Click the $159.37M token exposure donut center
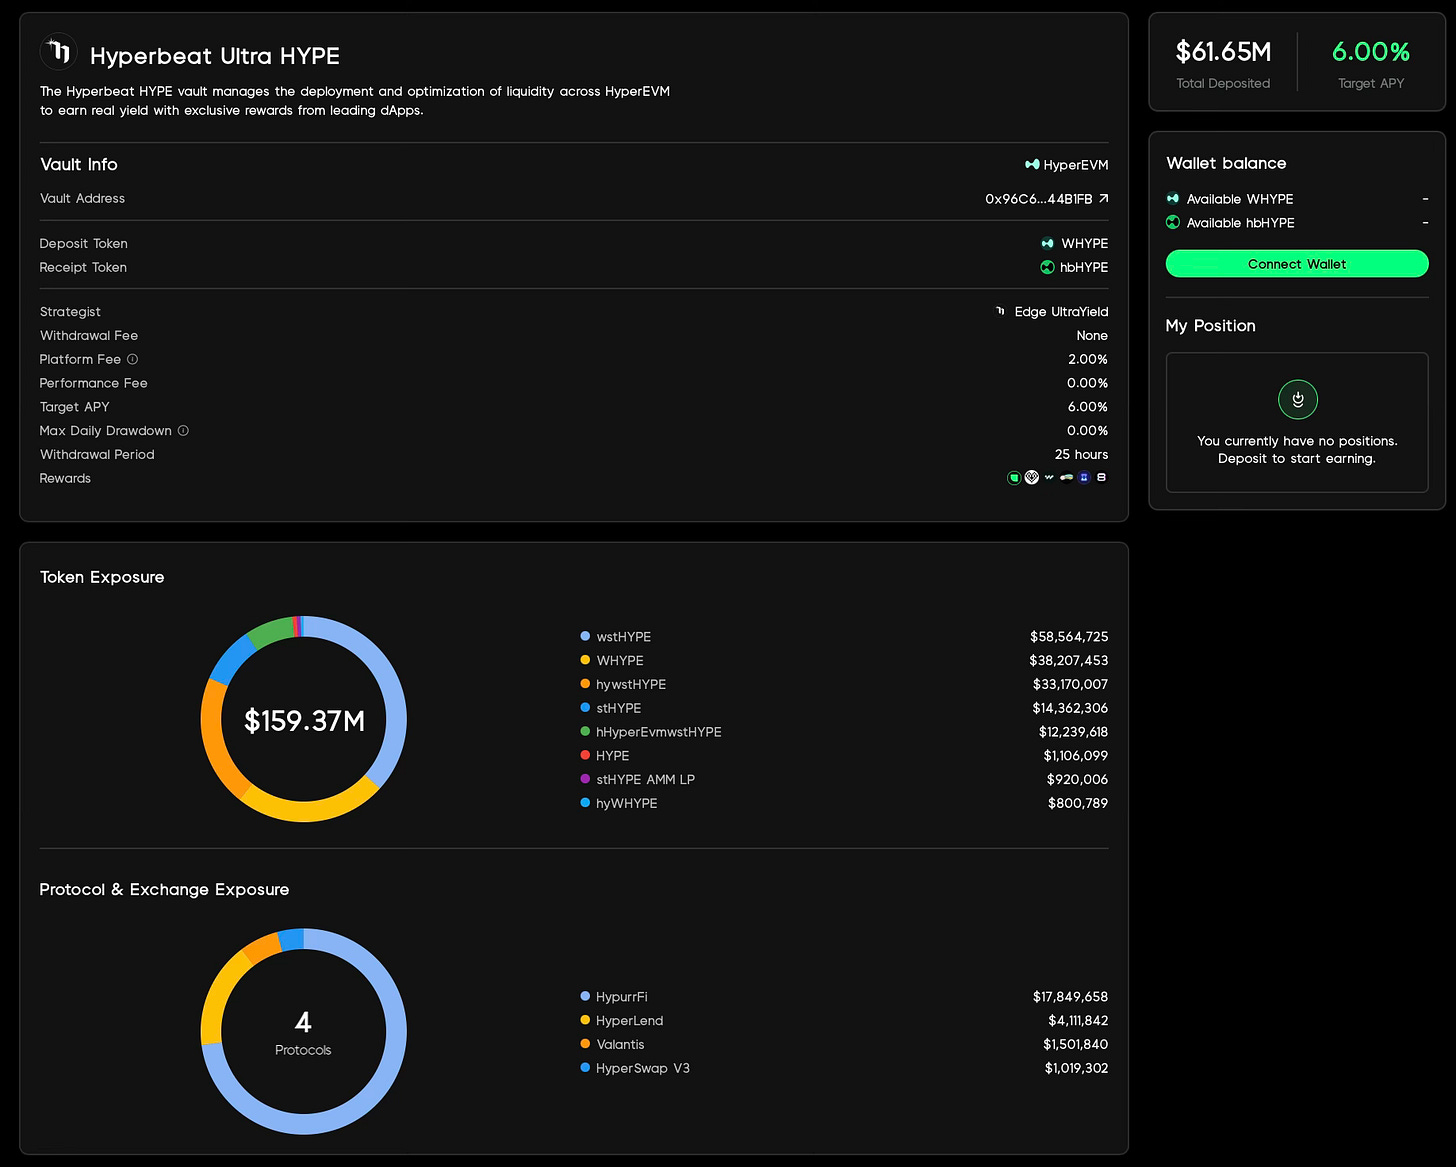1456x1167 pixels. tap(304, 720)
